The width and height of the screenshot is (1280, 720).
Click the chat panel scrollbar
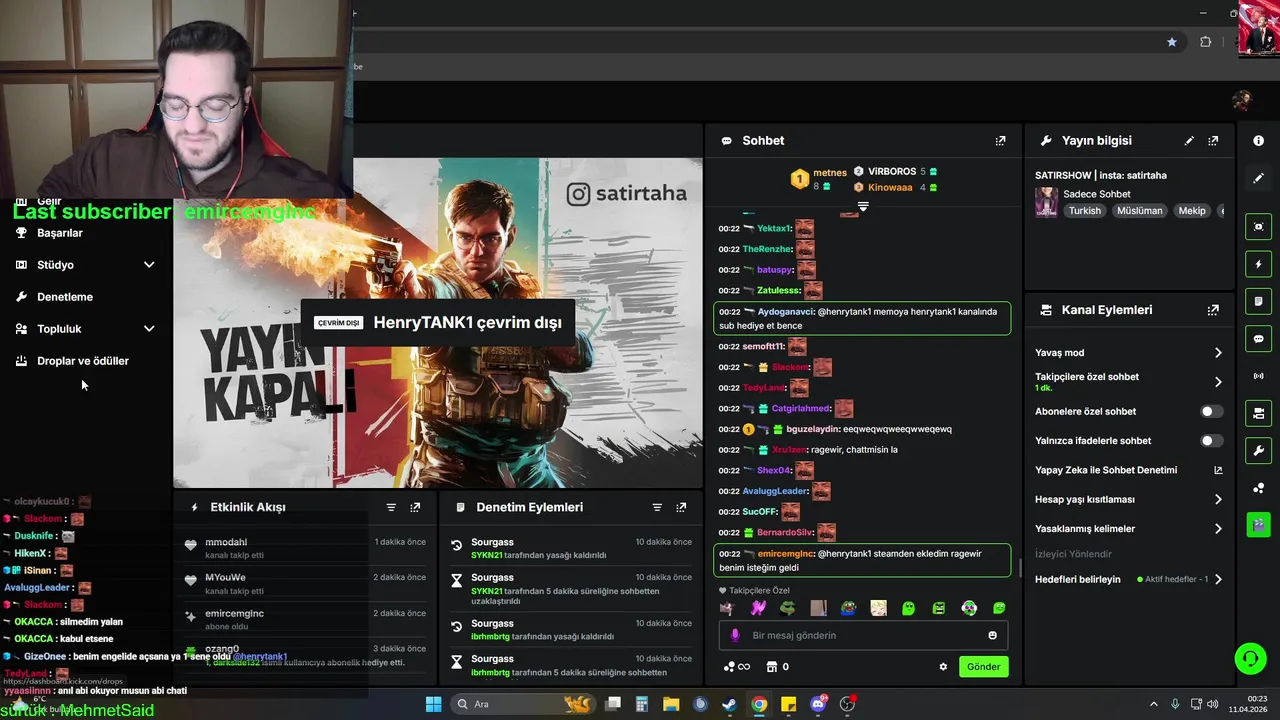pyautogui.click(x=1019, y=567)
